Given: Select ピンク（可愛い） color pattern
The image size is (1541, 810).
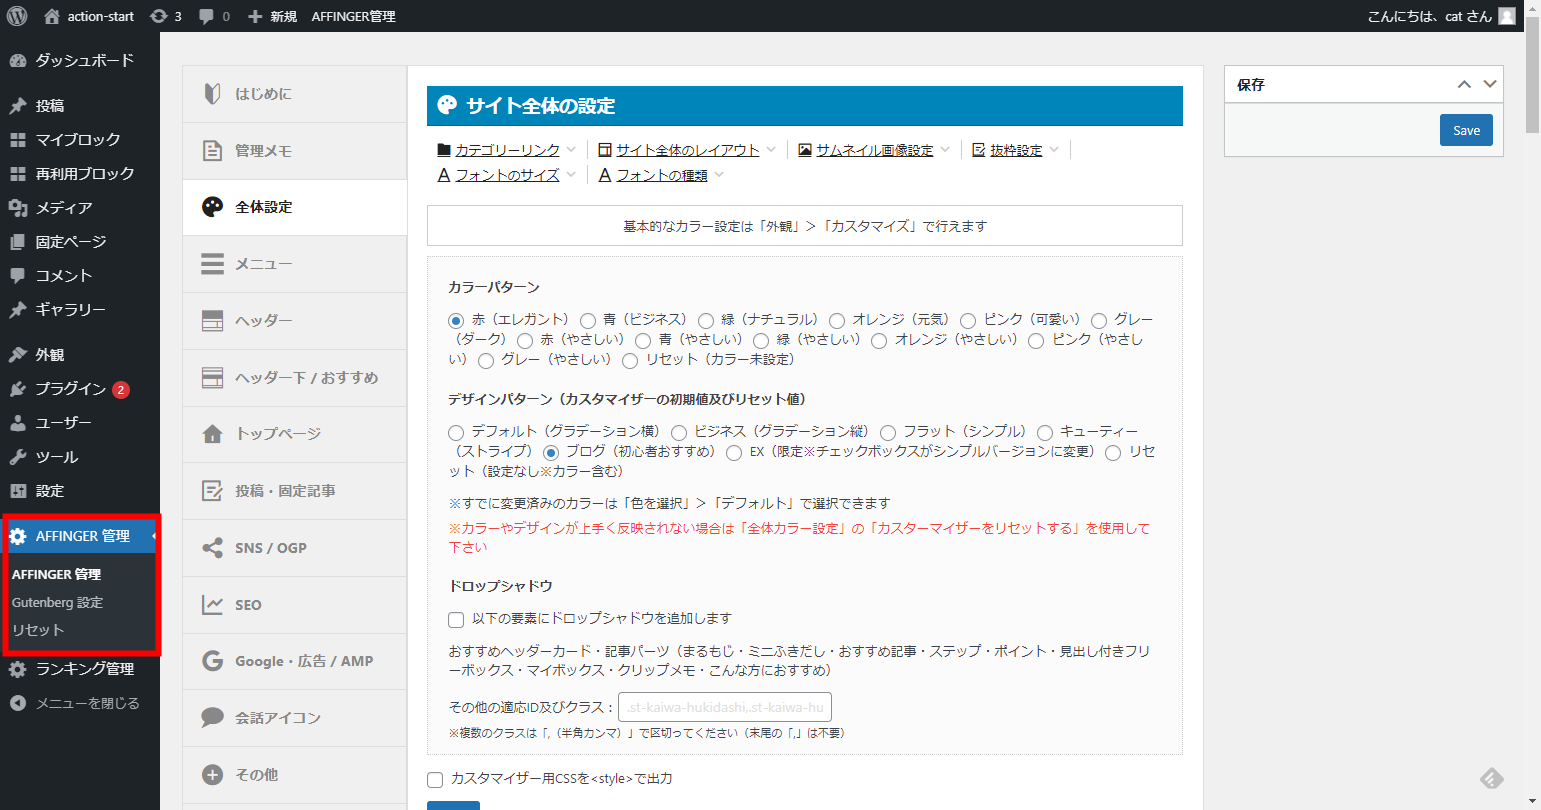Looking at the screenshot, I should [968, 321].
